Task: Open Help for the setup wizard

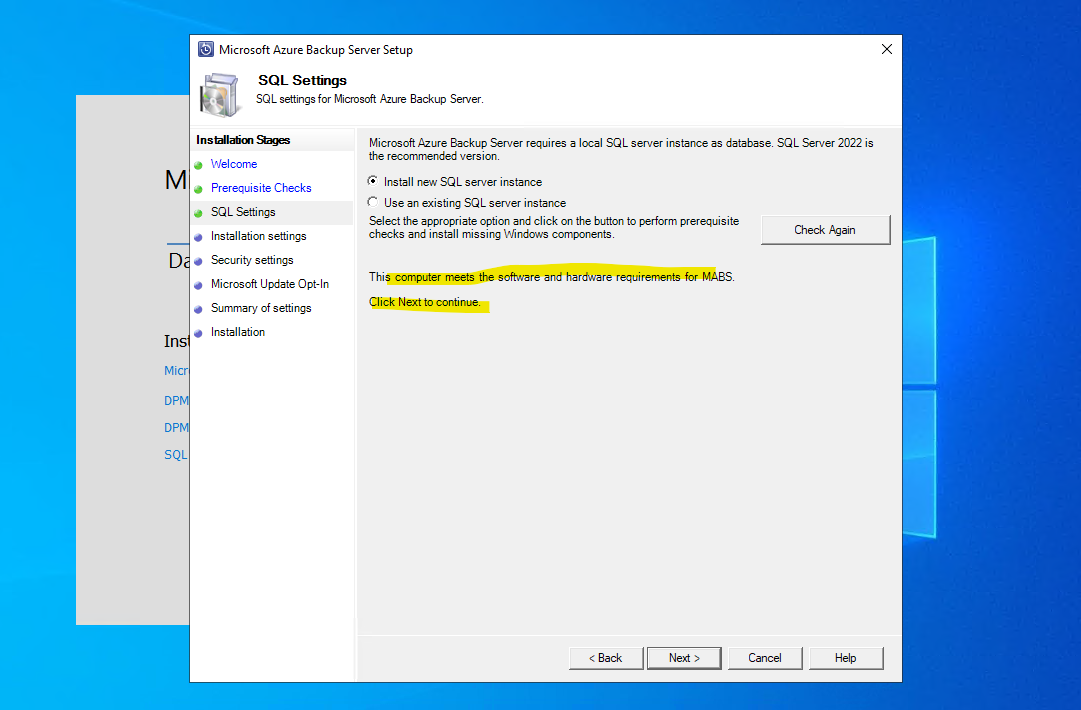Action: [846, 658]
